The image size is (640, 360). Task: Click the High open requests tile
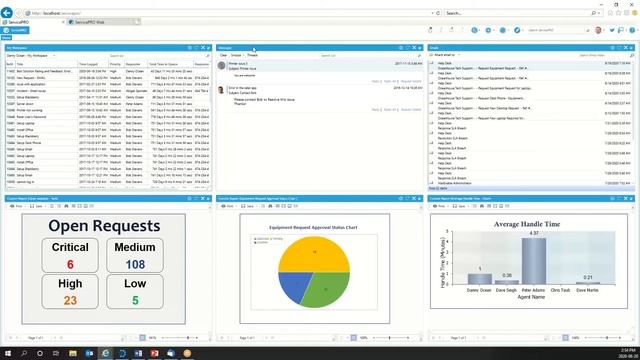tap(70, 291)
